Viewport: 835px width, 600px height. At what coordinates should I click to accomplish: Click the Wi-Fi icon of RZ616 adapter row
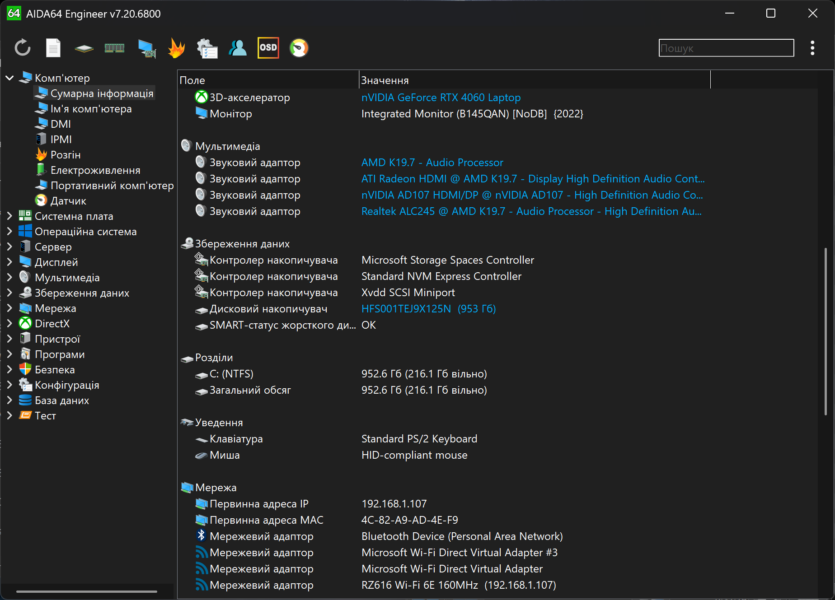[201, 585]
